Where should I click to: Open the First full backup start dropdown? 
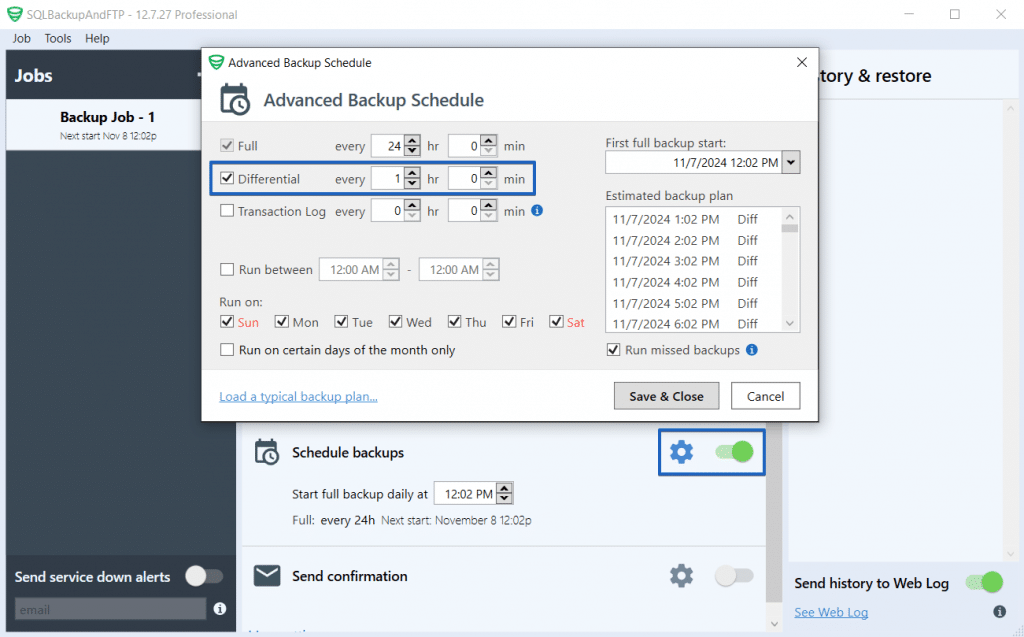pyautogui.click(x=791, y=162)
